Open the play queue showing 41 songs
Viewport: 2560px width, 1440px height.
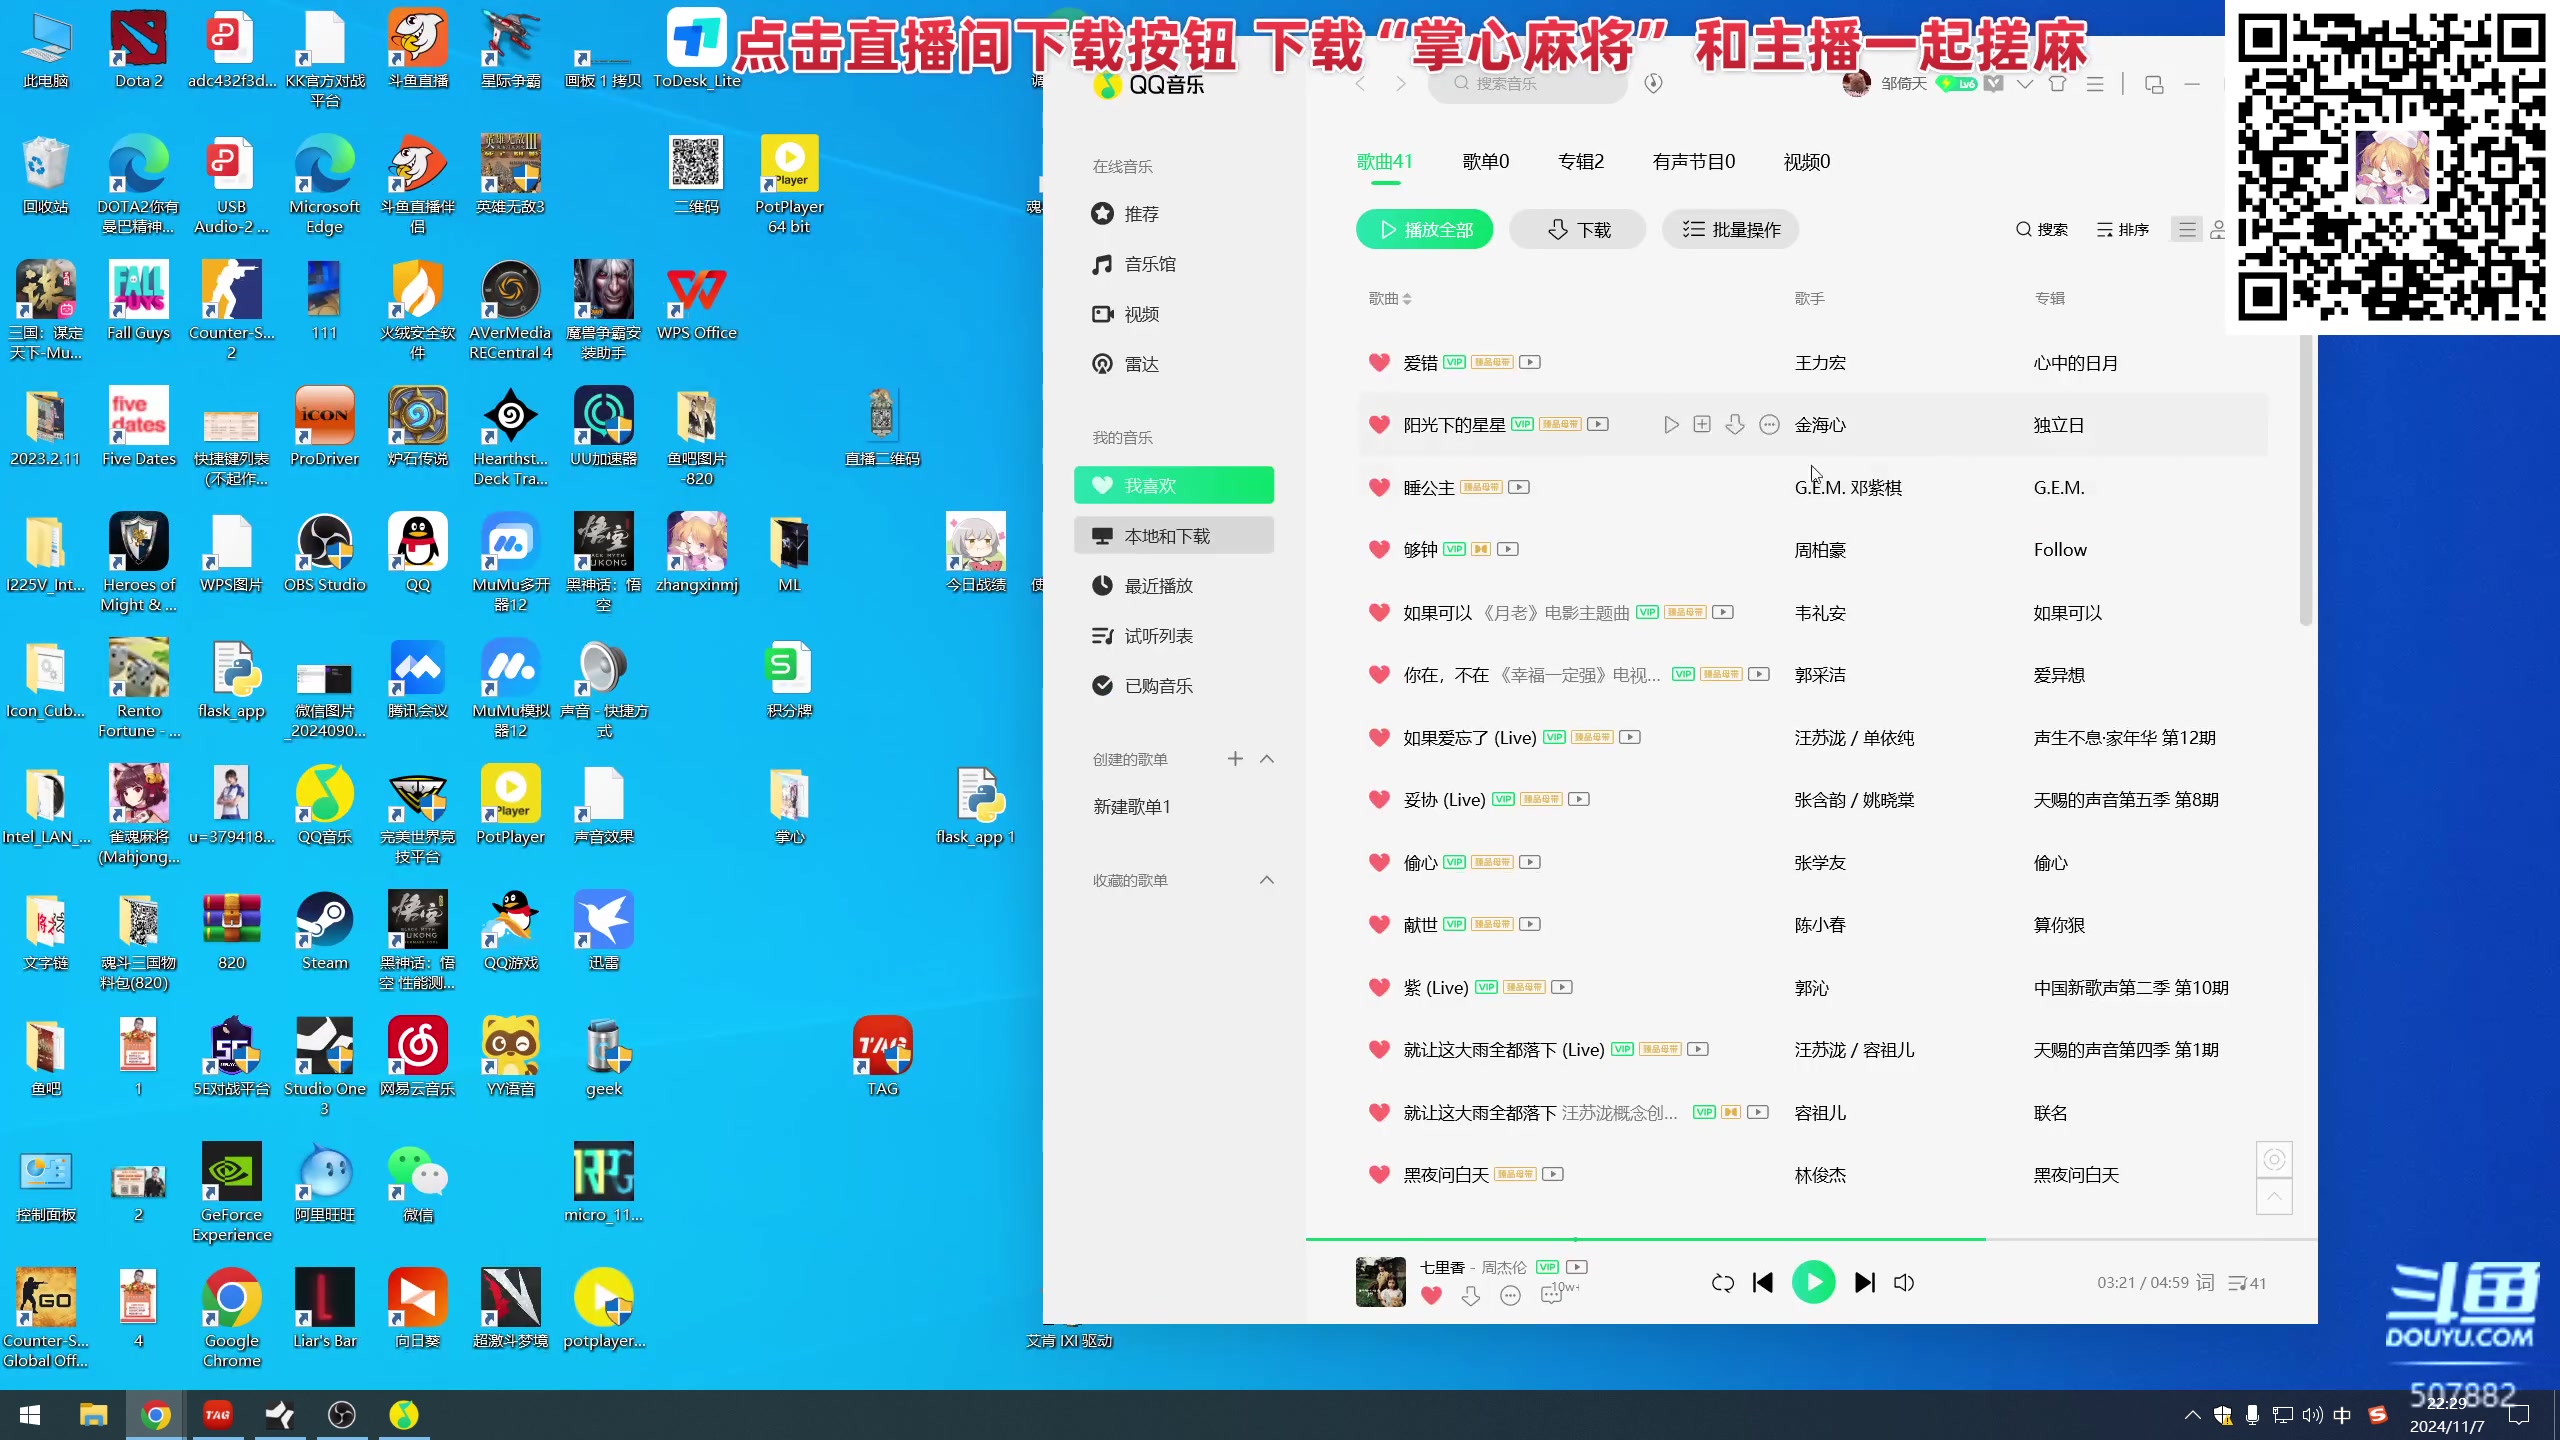(2247, 1283)
